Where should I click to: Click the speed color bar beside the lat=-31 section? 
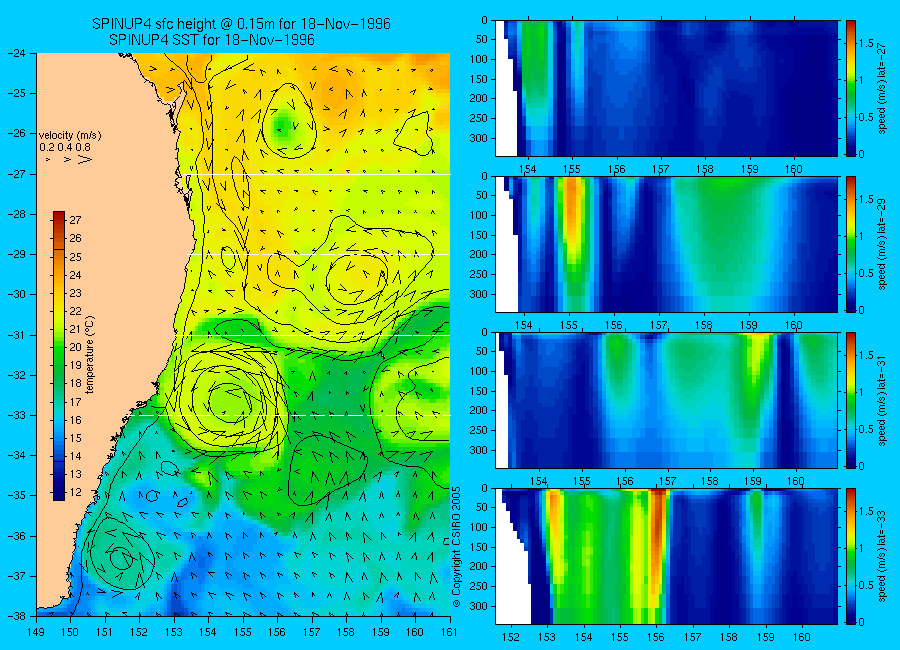click(x=851, y=400)
